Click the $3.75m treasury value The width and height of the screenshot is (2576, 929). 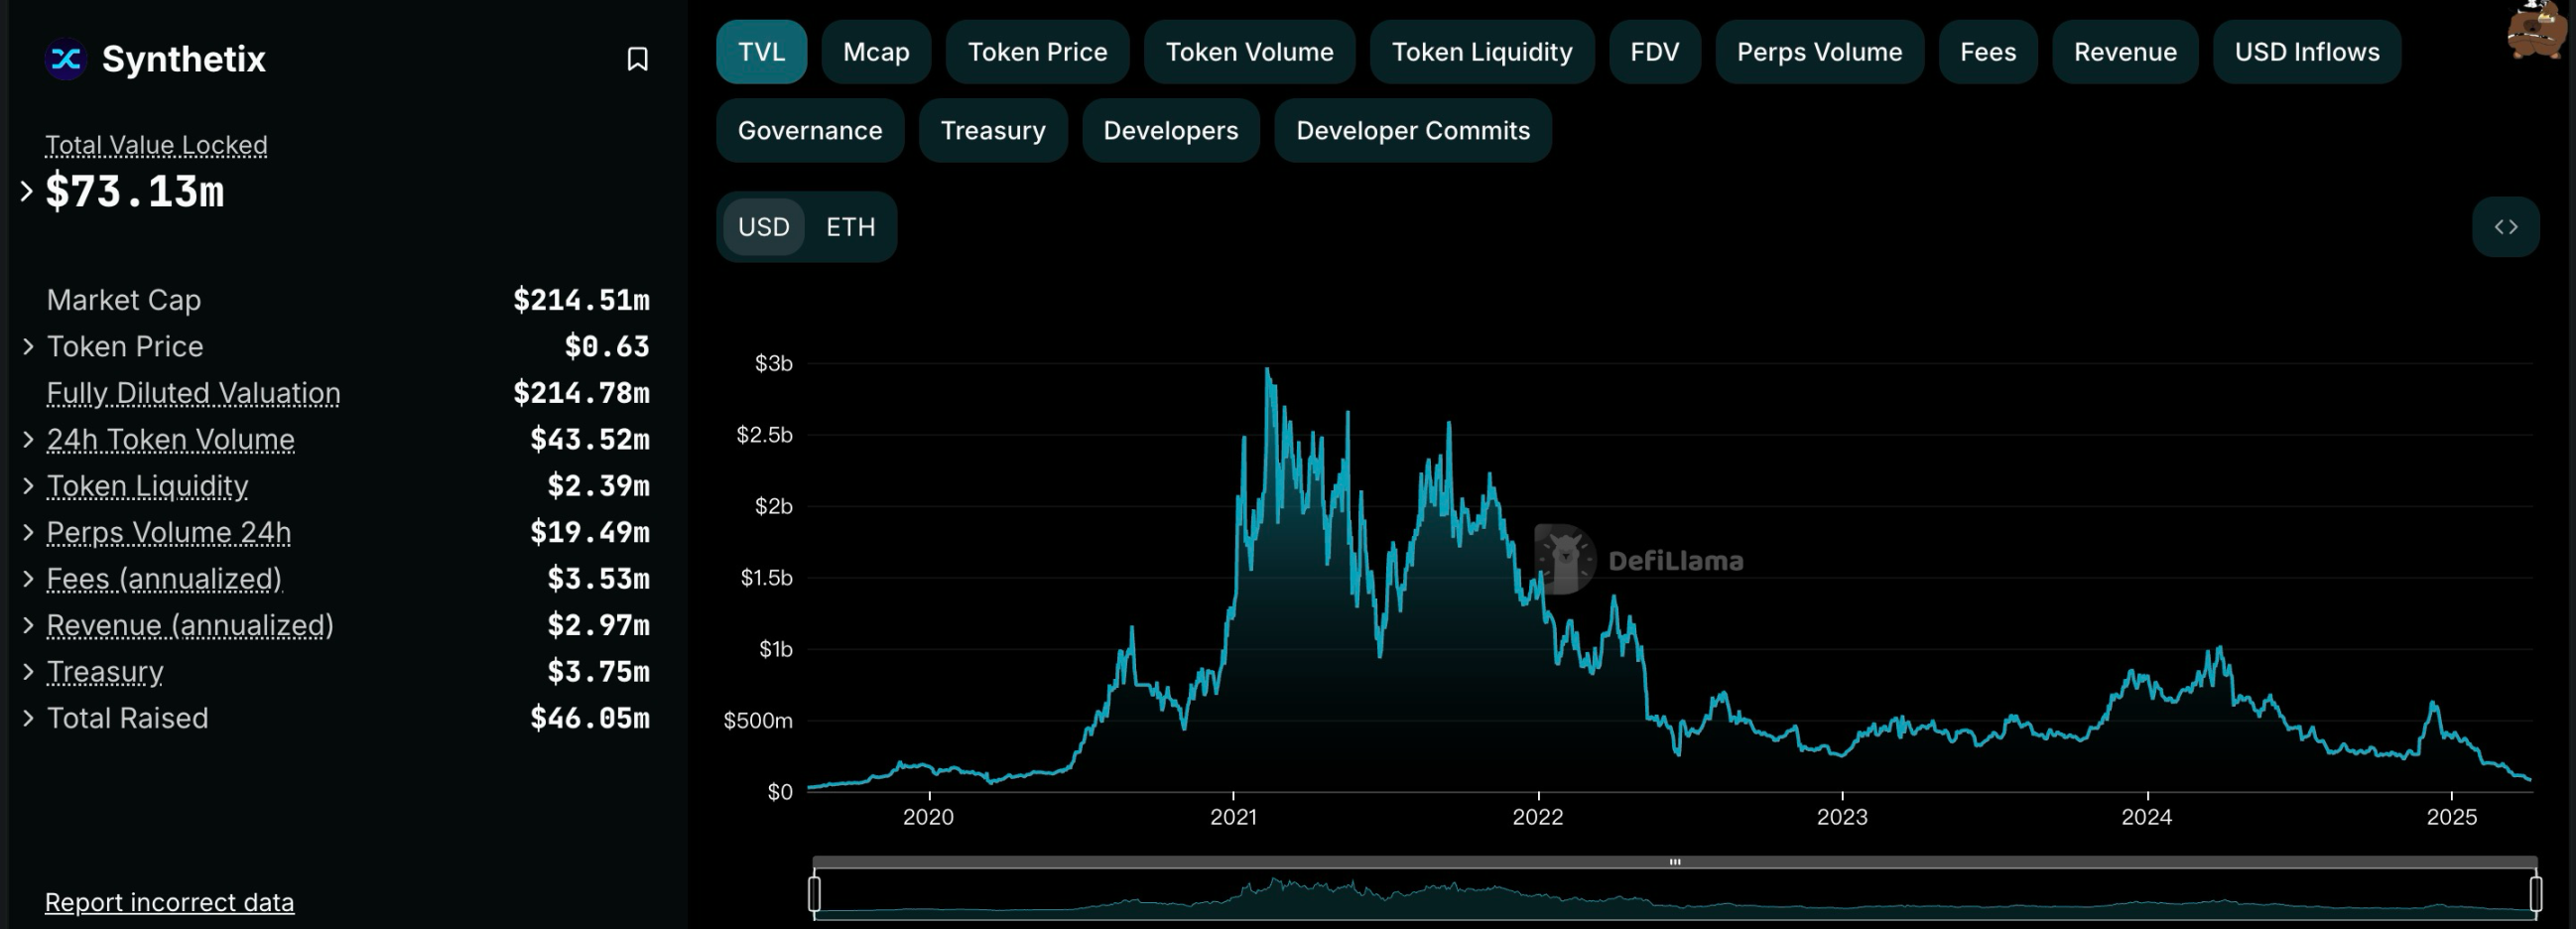(x=598, y=672)
